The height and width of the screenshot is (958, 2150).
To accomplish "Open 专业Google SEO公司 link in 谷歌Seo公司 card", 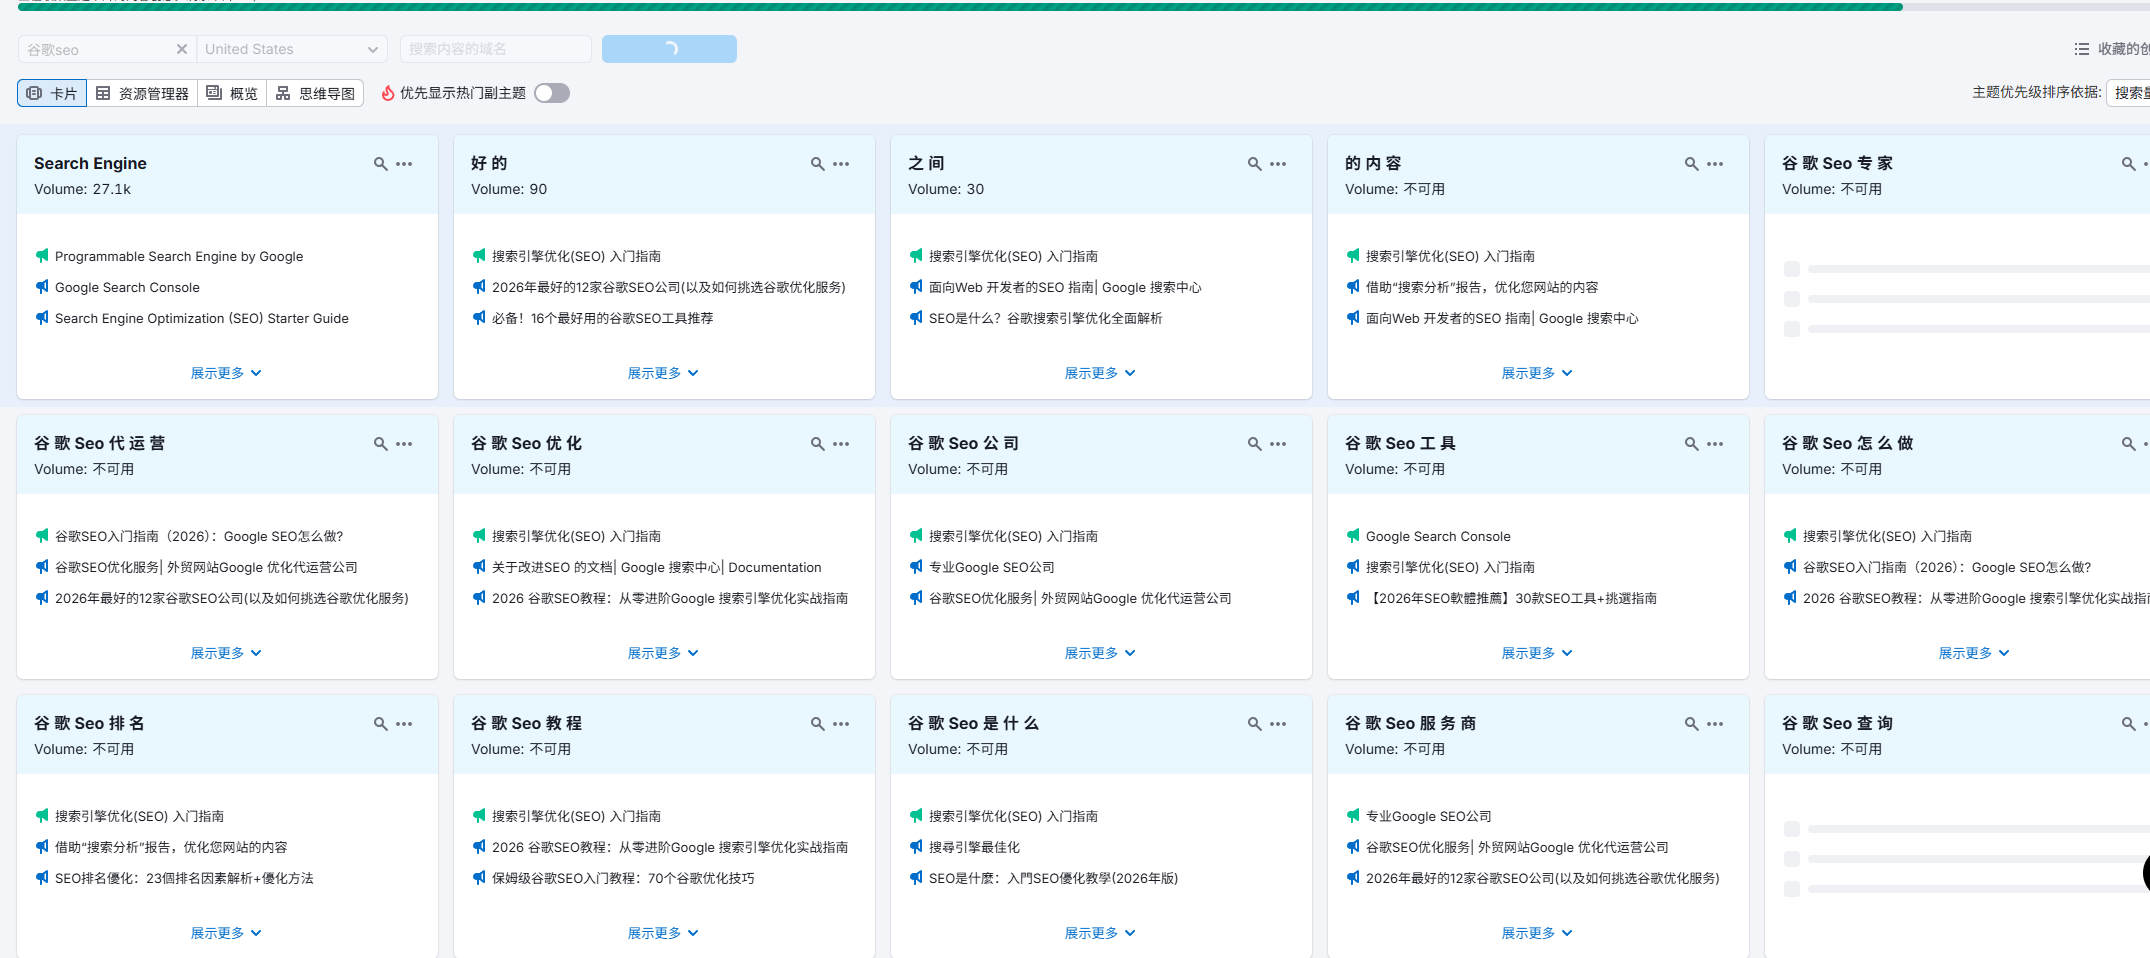I will tap(991, 568).
